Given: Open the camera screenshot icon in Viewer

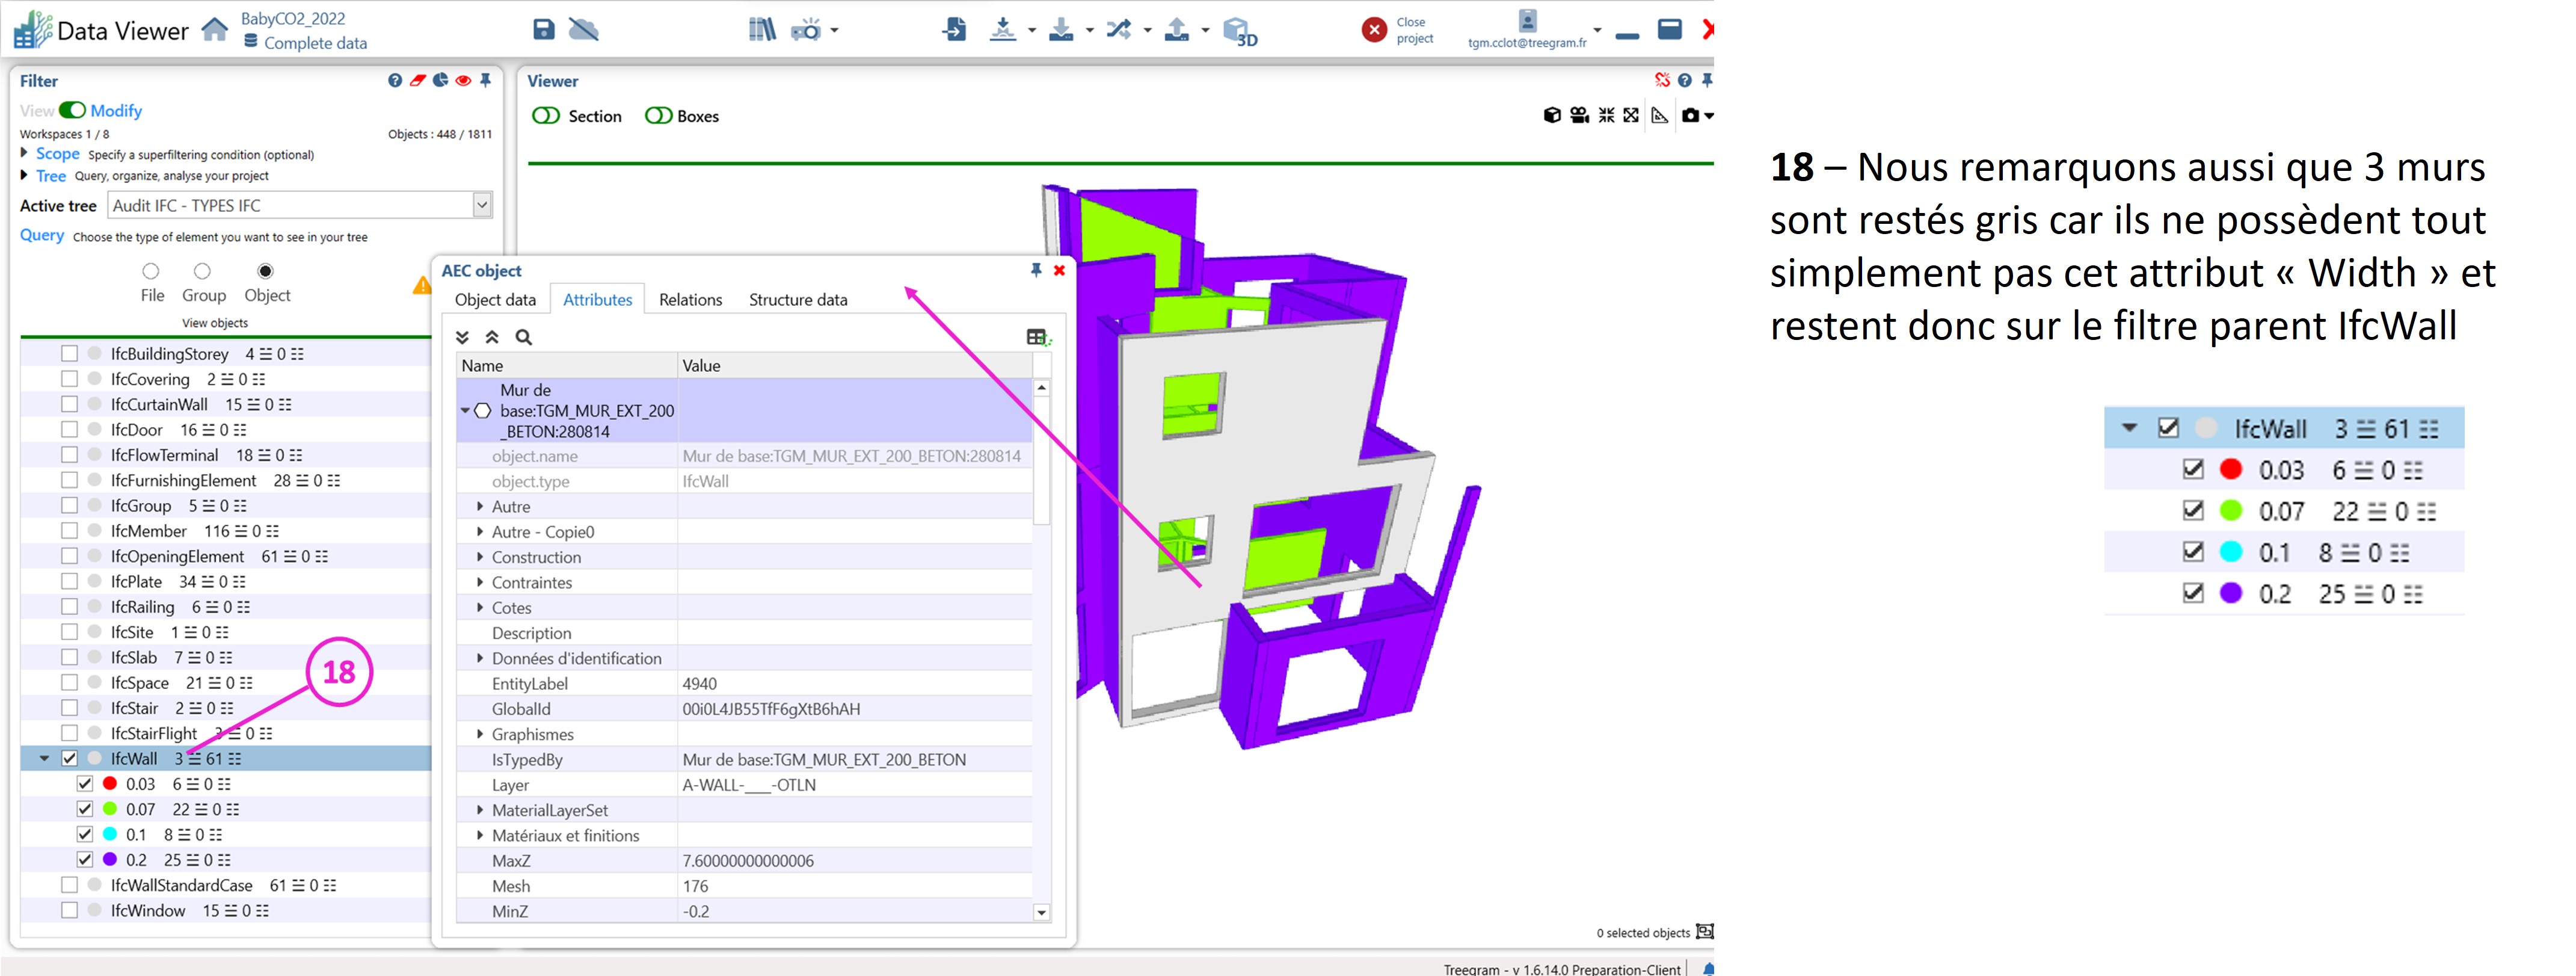Looking at the screenshot, I should tap(1690, 116).
